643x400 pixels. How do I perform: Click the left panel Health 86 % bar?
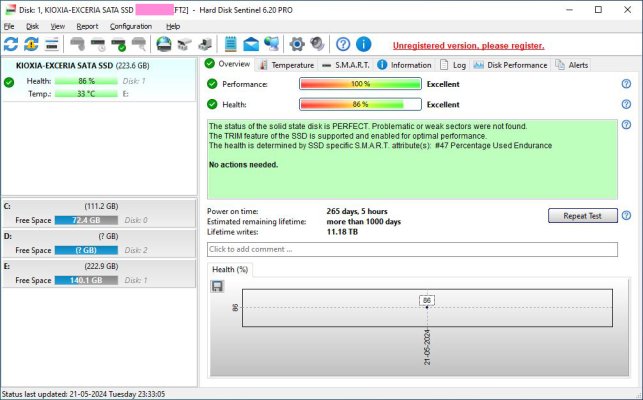click(86, 81)
